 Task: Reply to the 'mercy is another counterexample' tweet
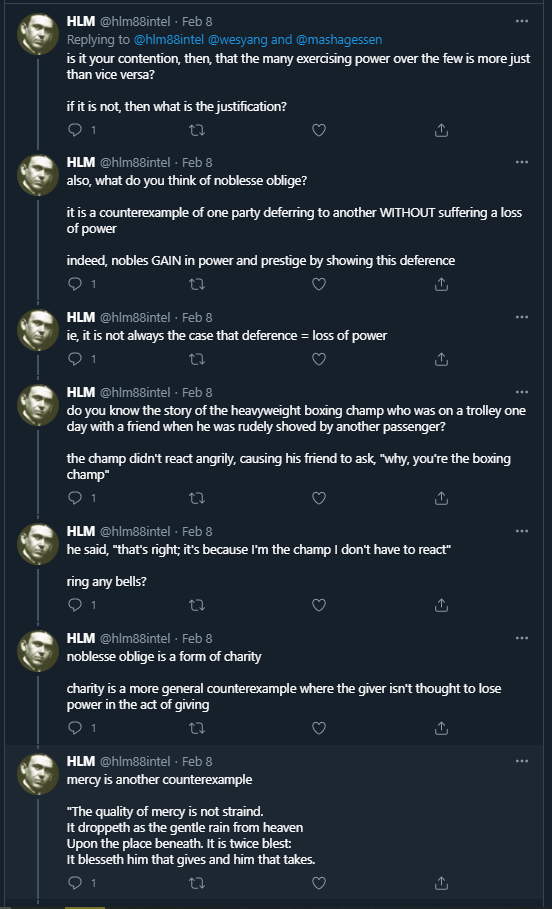(75, 883)
